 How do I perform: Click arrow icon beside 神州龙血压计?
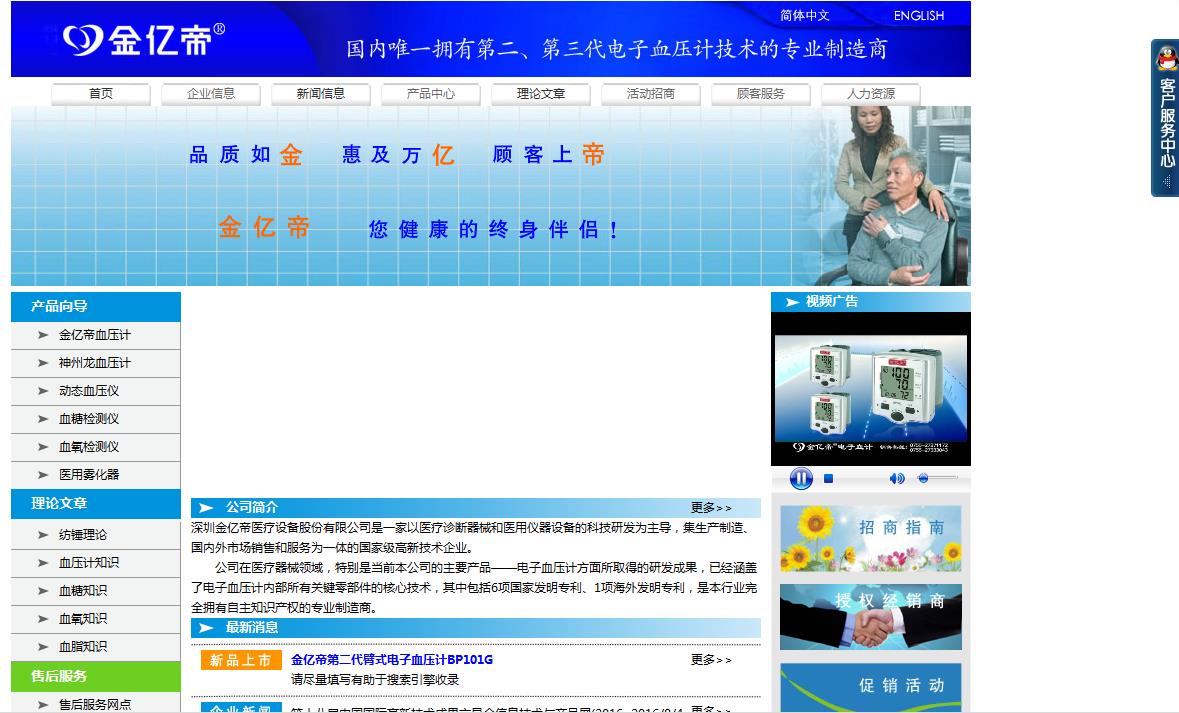(x=43, y=363)
